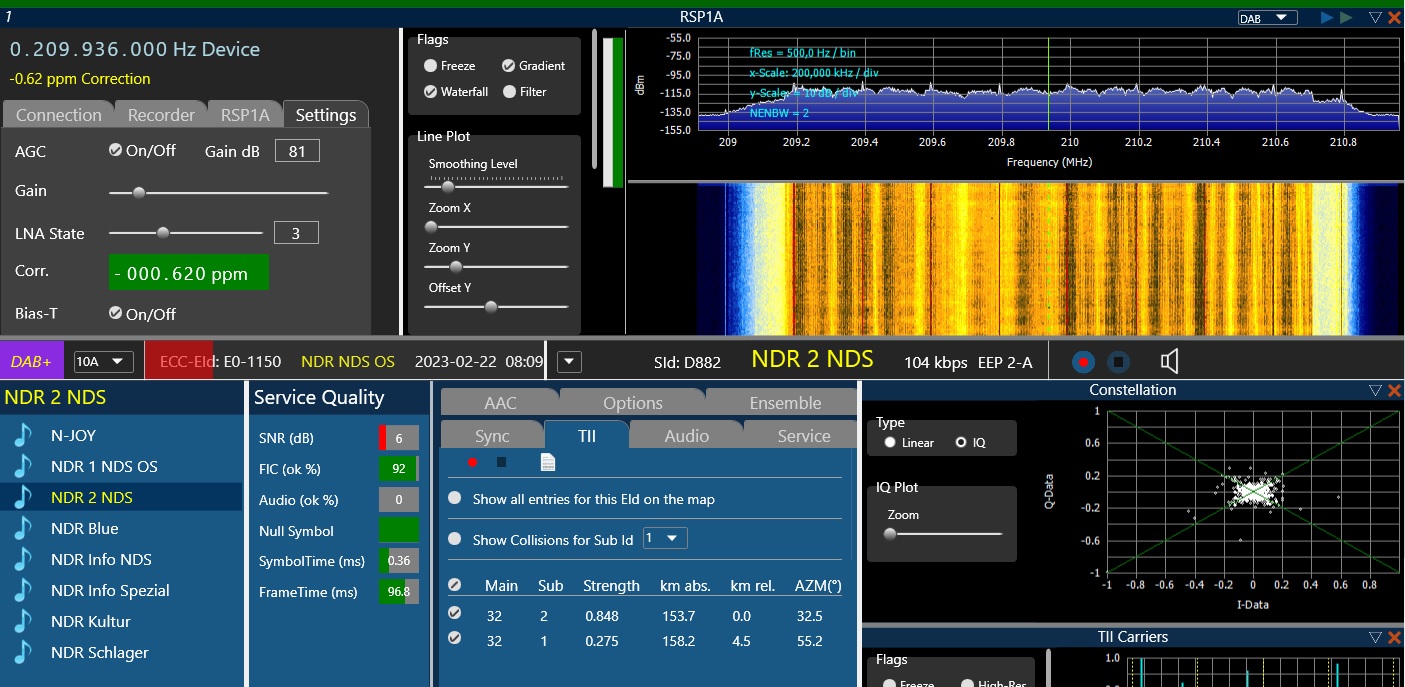This screenshot has width=1405, height=687.
Task: Start audio recording with the red record button beside EEP 2-A
Action: (x=1082, y=361)
